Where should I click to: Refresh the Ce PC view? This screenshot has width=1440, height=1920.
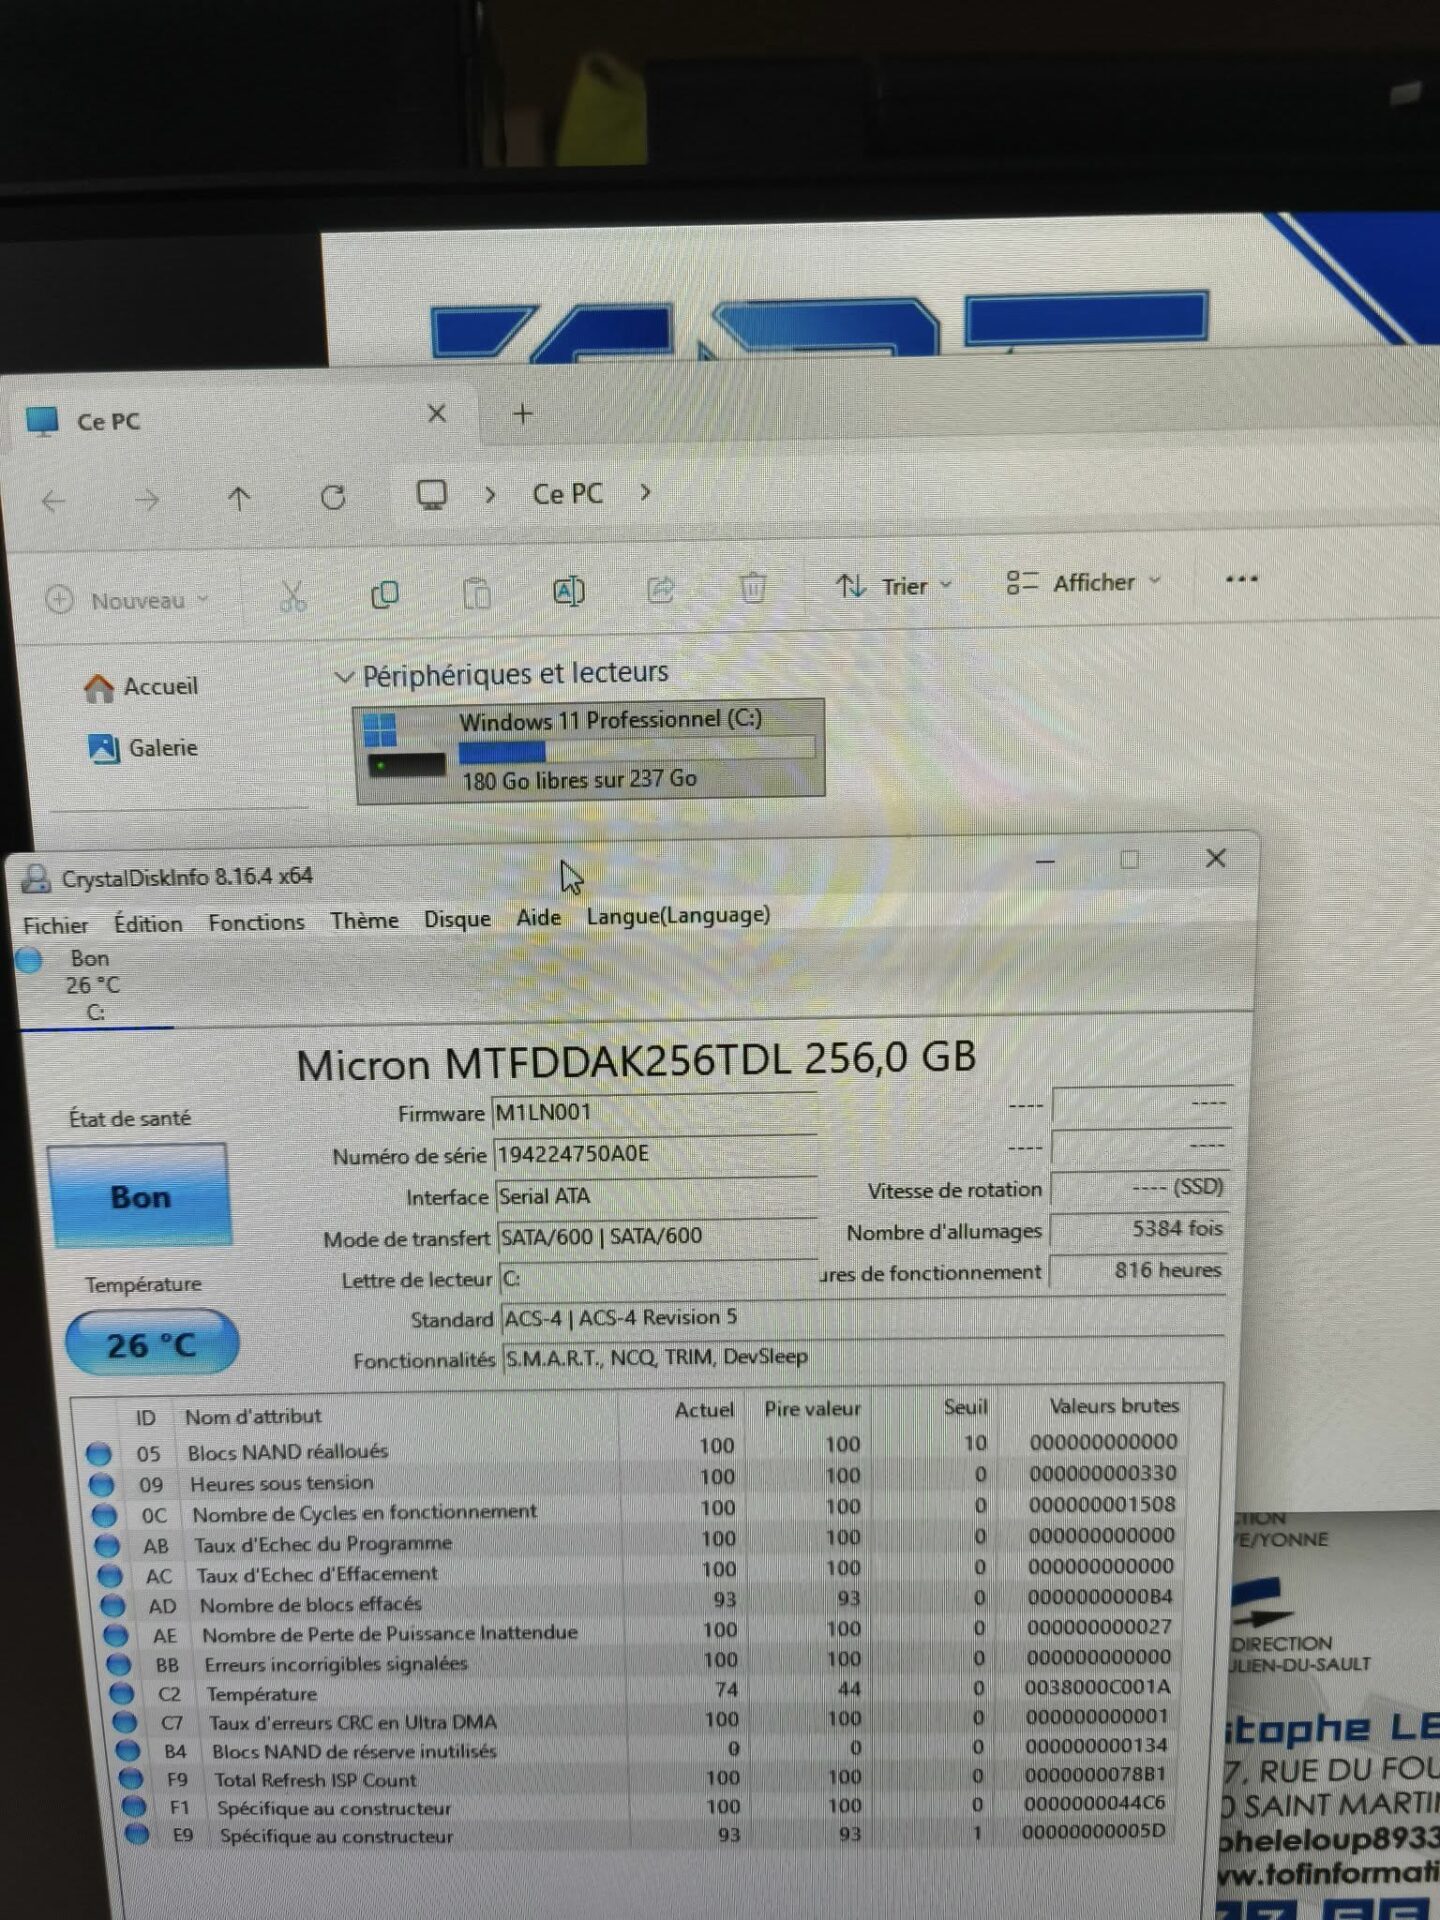click(333, 497)
